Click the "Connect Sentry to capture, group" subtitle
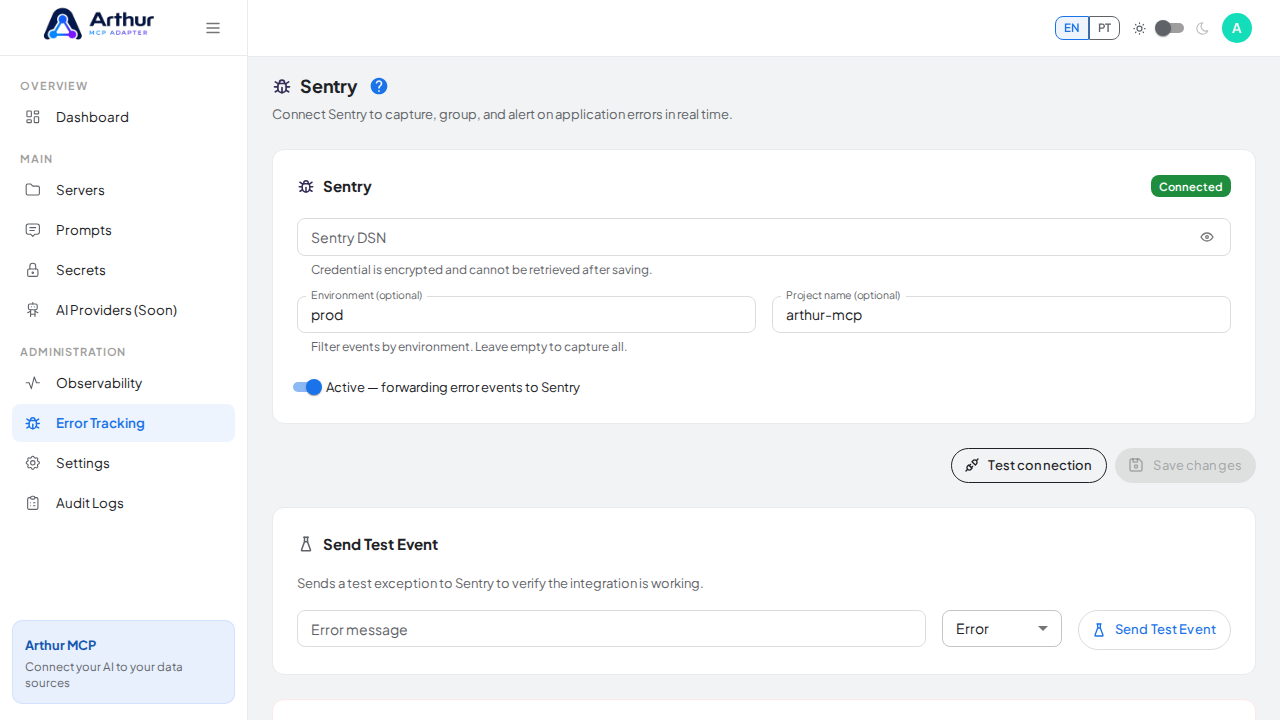Viewport: 1280px width, 720px height. [x=502, y=115]
